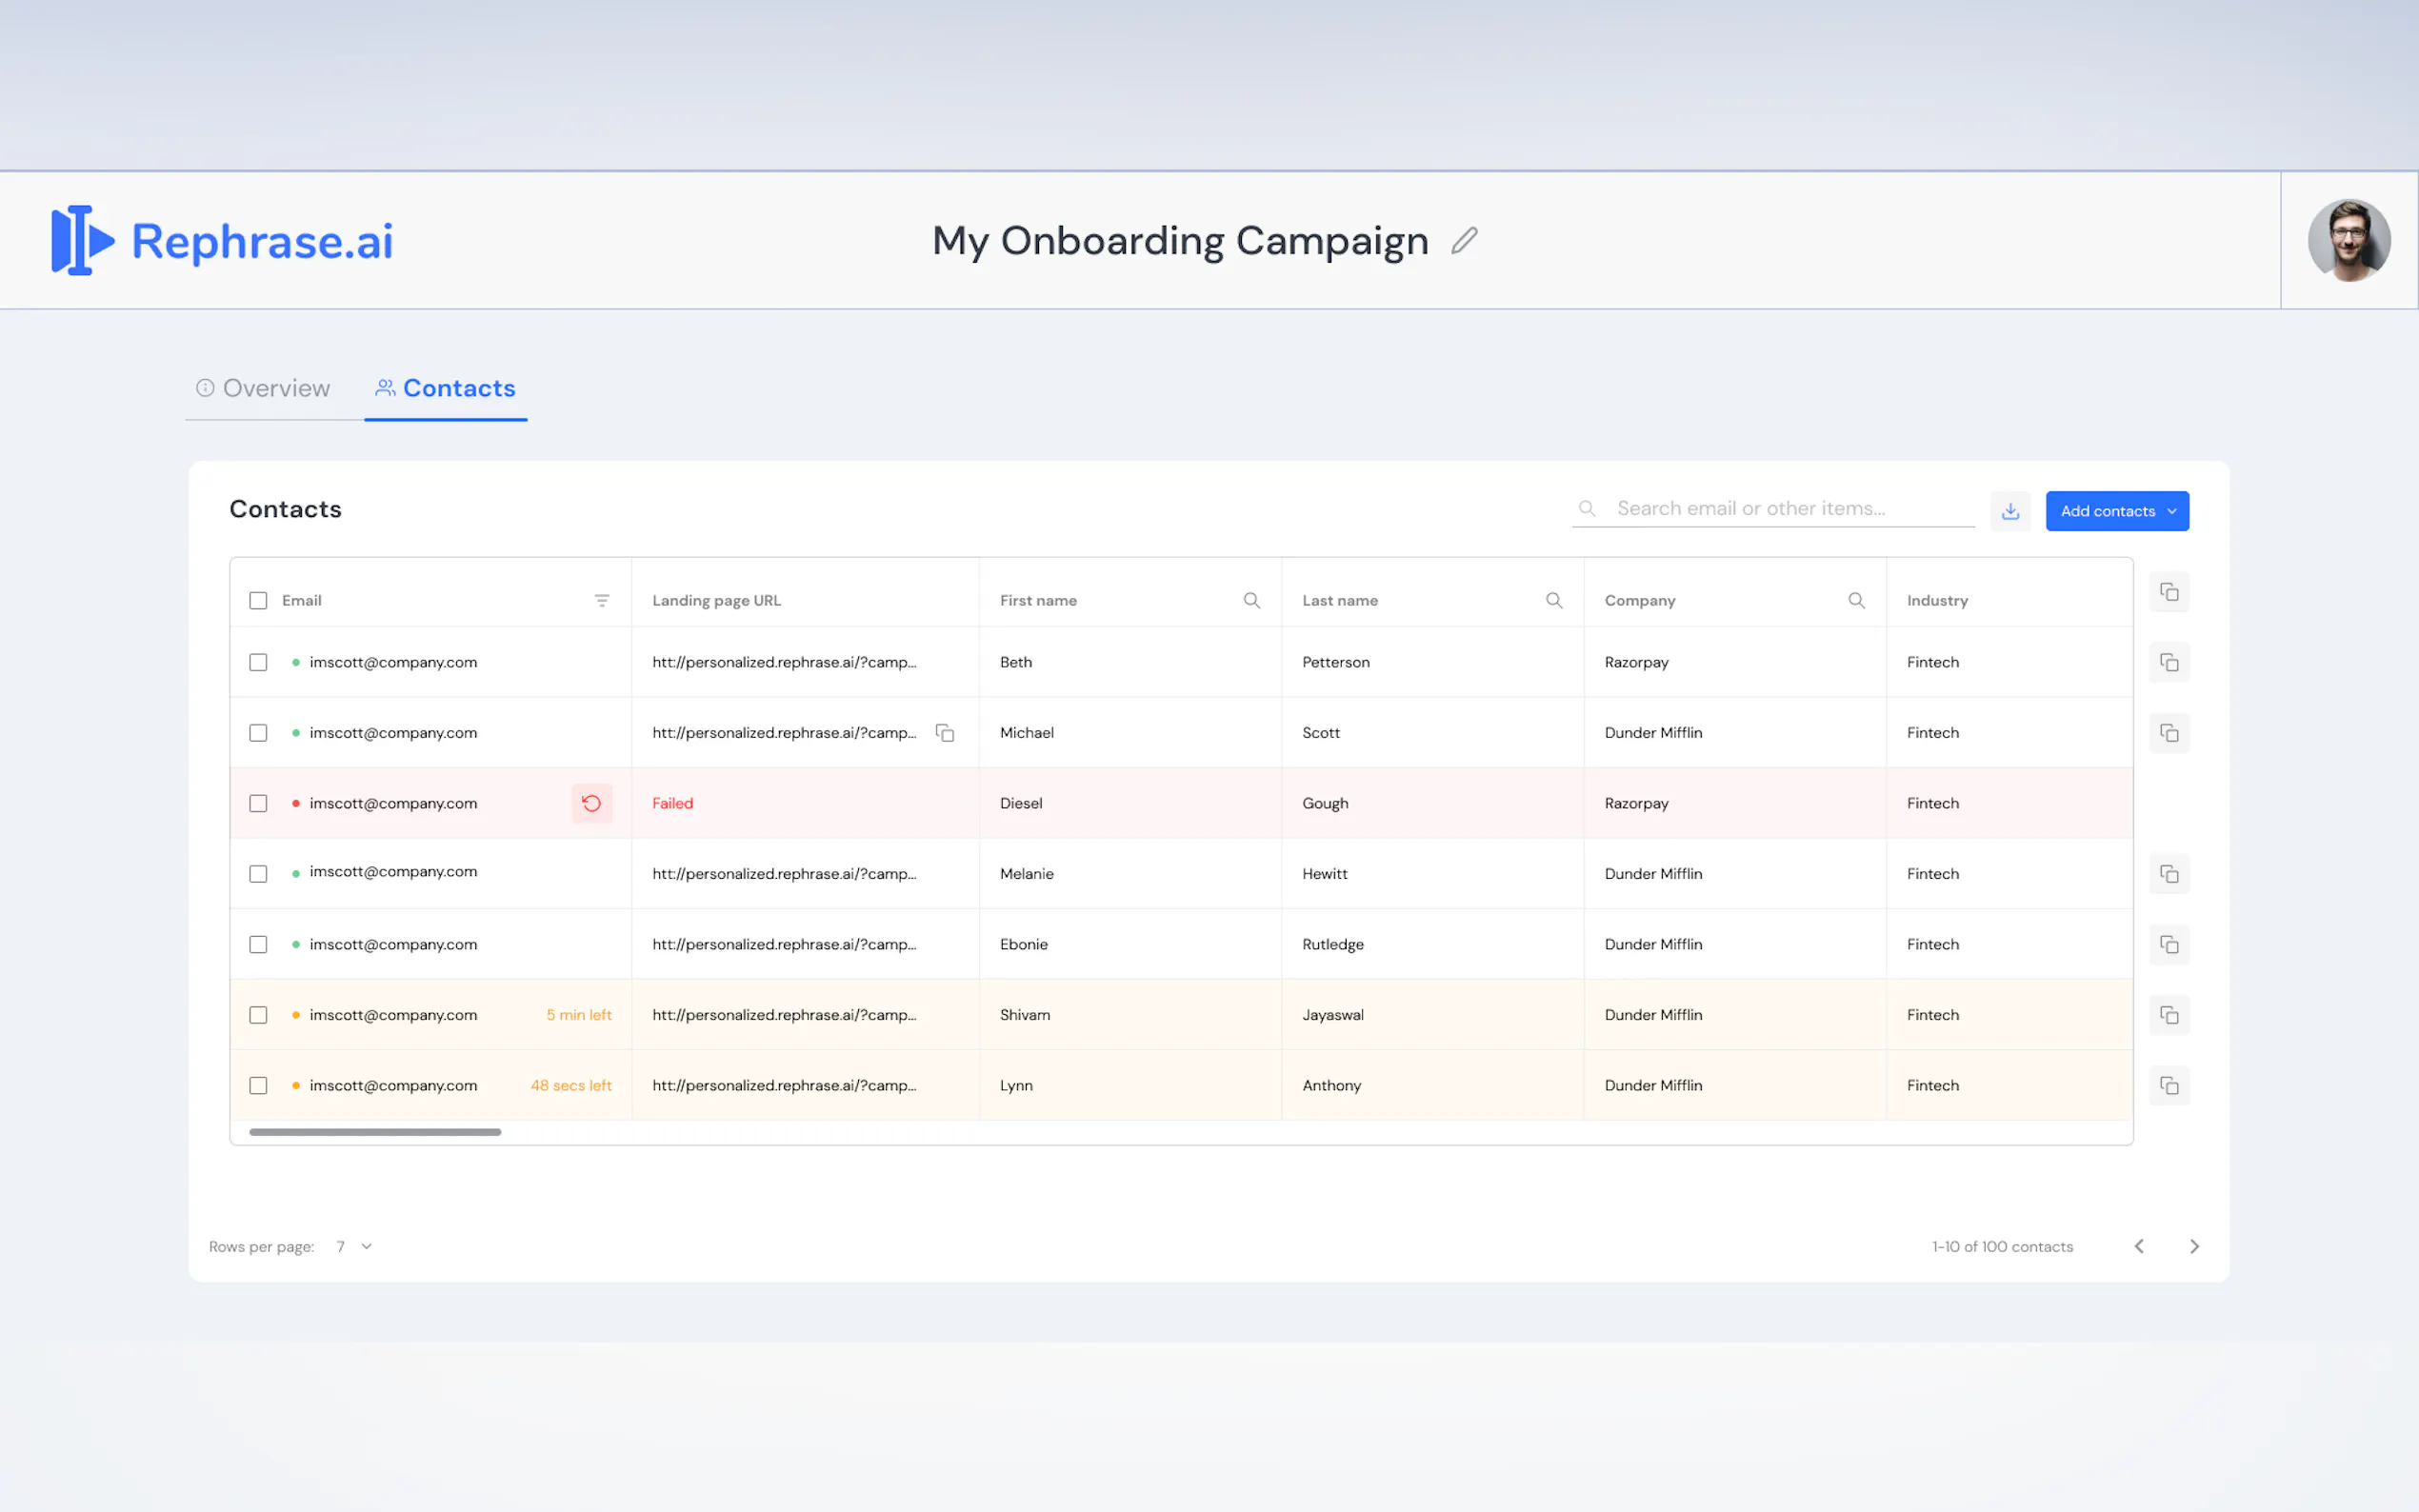Copy landing page URL in Michael row

pos(945,733)
